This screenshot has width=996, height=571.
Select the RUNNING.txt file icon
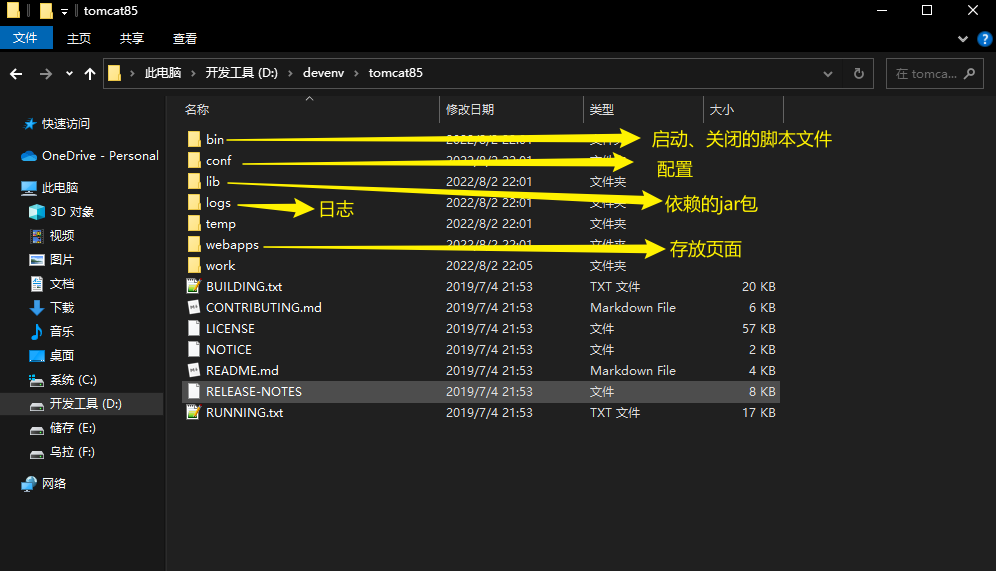pos(194,412)
